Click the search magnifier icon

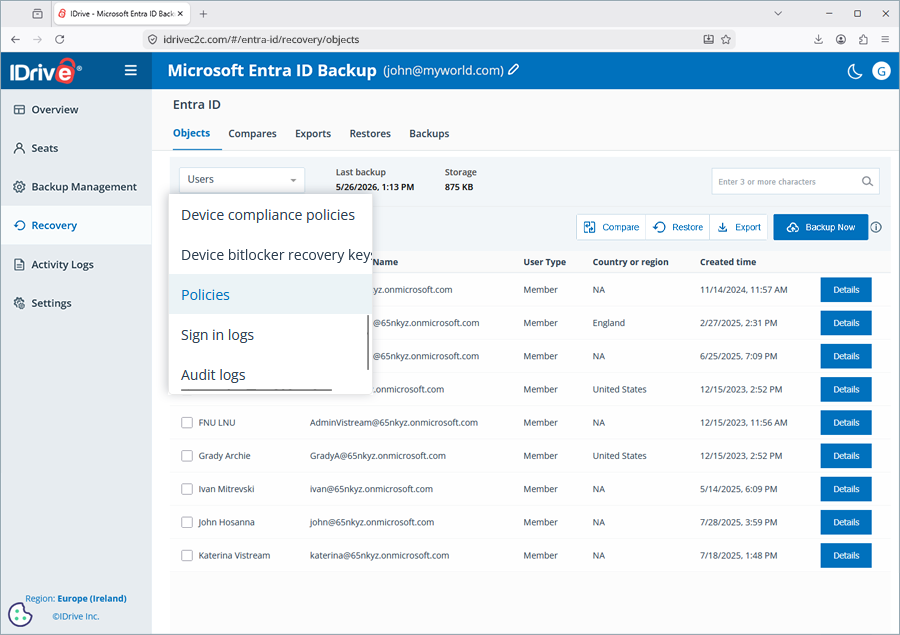pos(867,181)
